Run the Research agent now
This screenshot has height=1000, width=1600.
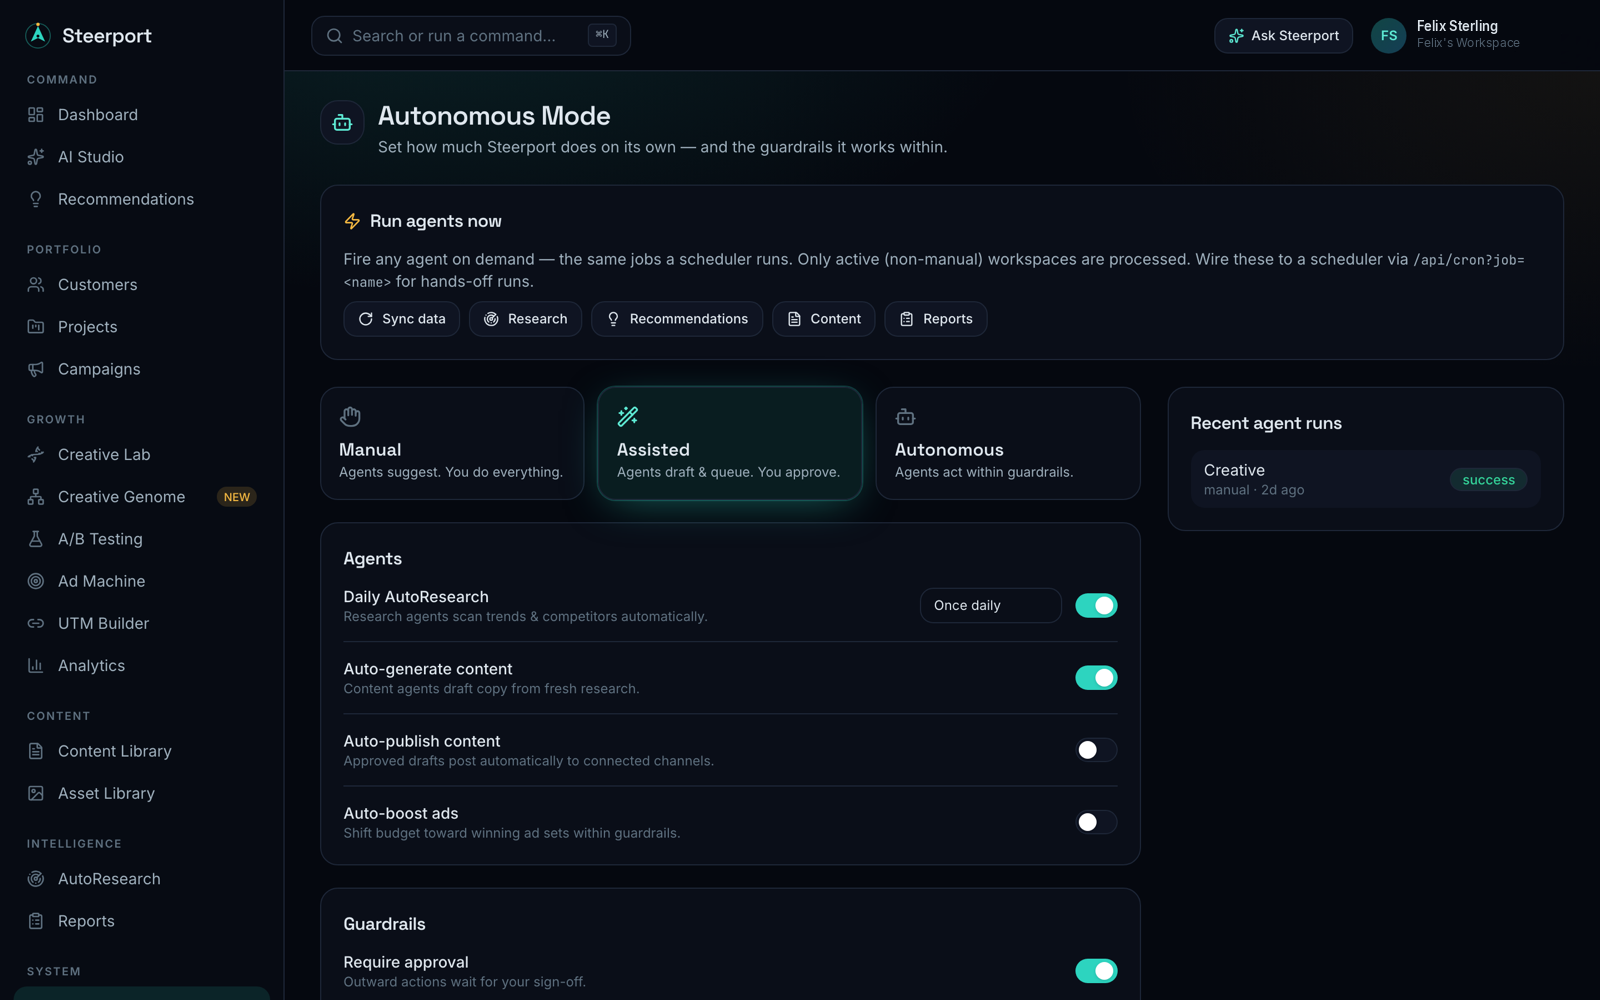[525, 319]
